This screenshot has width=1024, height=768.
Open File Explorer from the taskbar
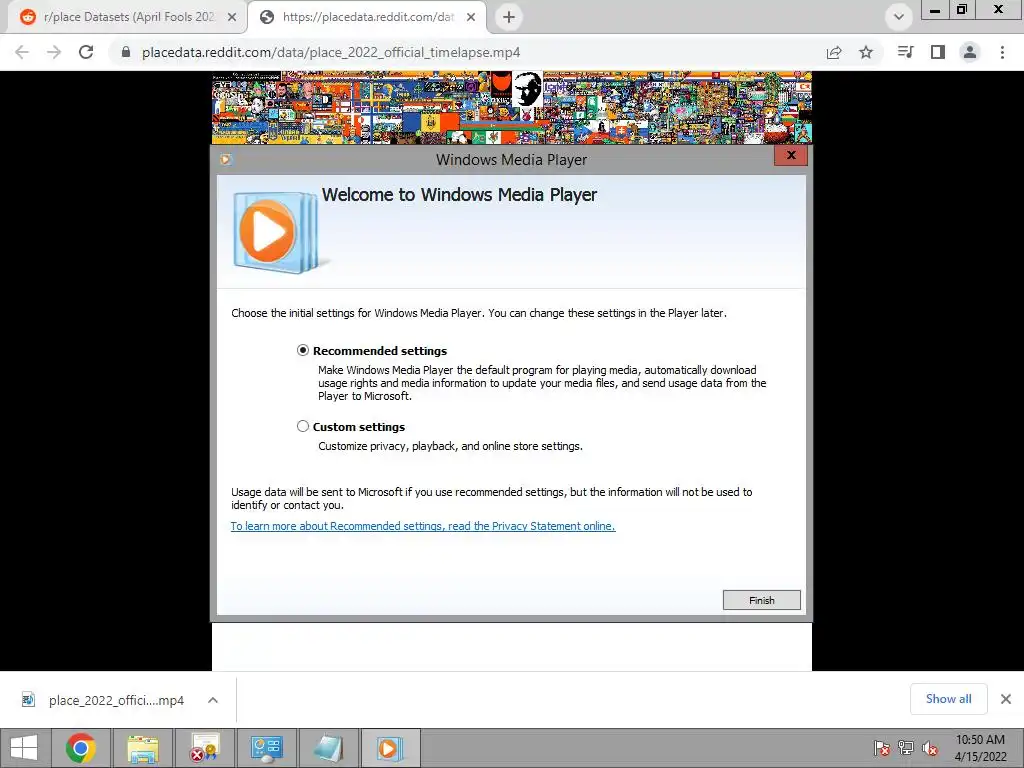pyautogui.click(x=142, y=748)
